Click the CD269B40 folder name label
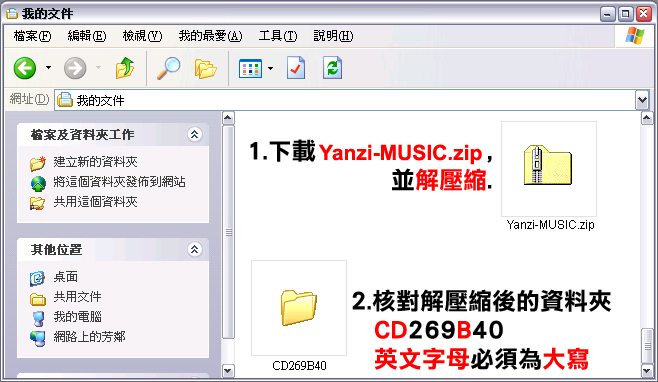This screenshot has width=658, height=382. tap(299, 366)
